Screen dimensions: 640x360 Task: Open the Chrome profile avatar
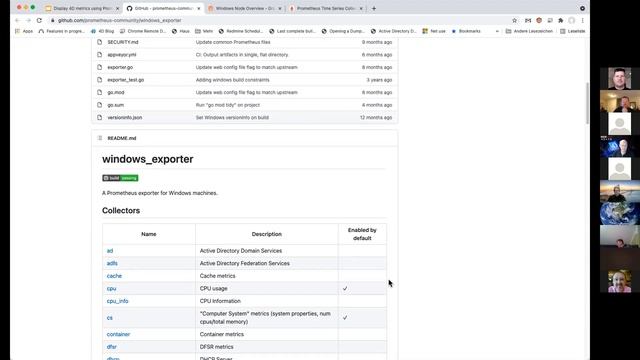(572, 20)
